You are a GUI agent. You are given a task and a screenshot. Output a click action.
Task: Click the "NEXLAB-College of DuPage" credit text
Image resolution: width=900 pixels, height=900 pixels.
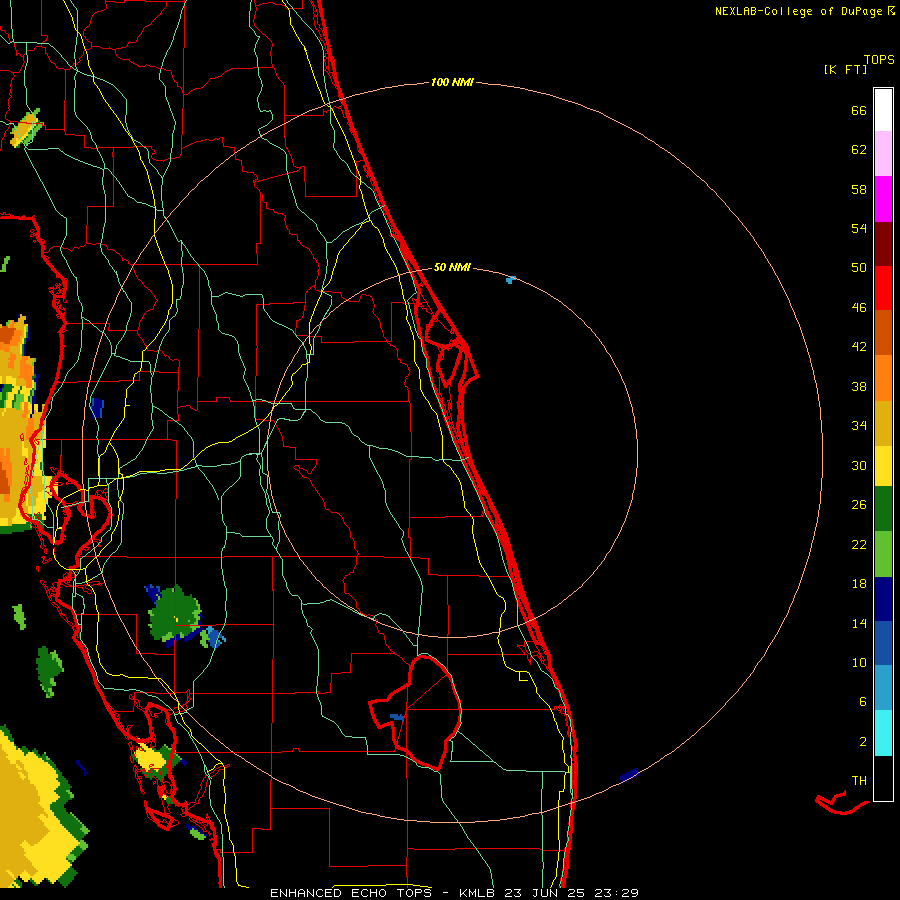[x=798, y=11]
